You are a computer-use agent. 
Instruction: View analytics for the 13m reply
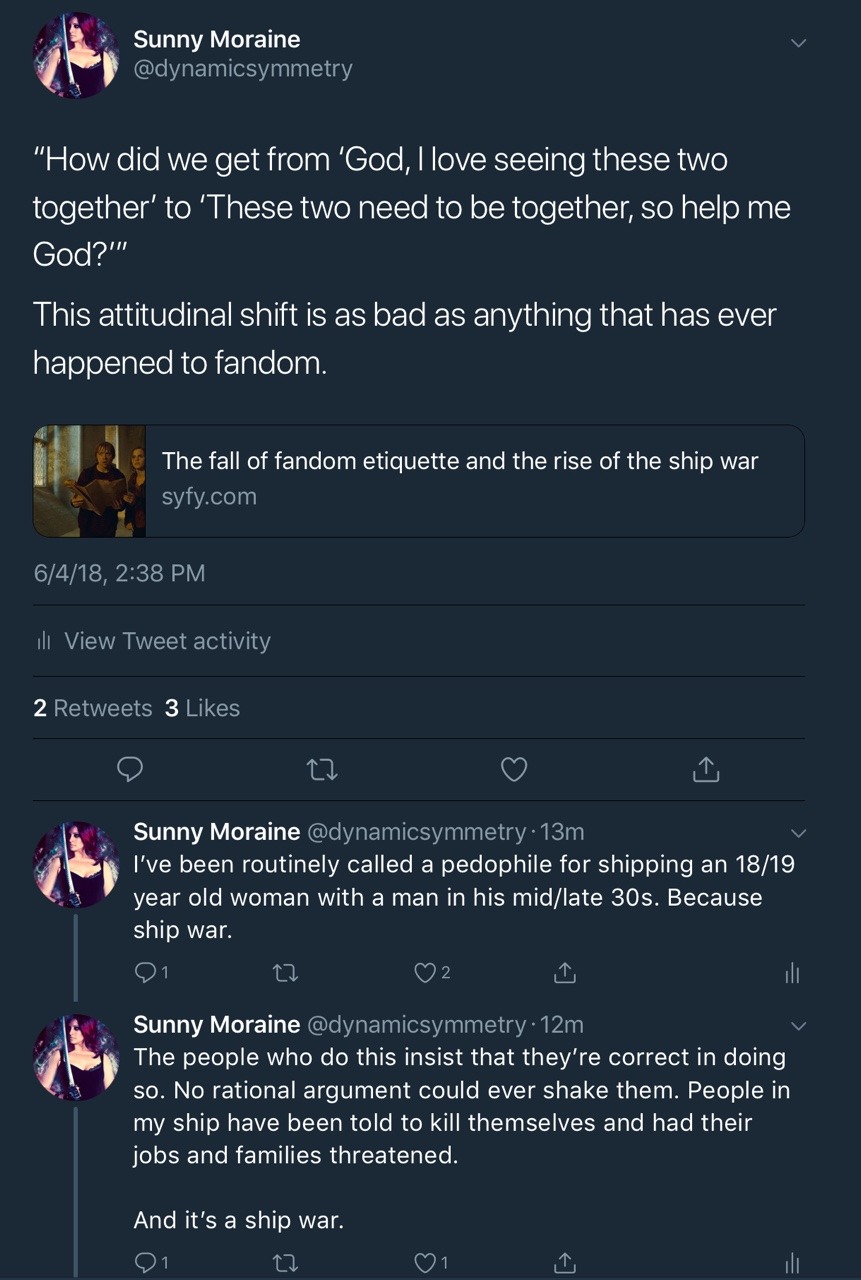coord(792,972)
